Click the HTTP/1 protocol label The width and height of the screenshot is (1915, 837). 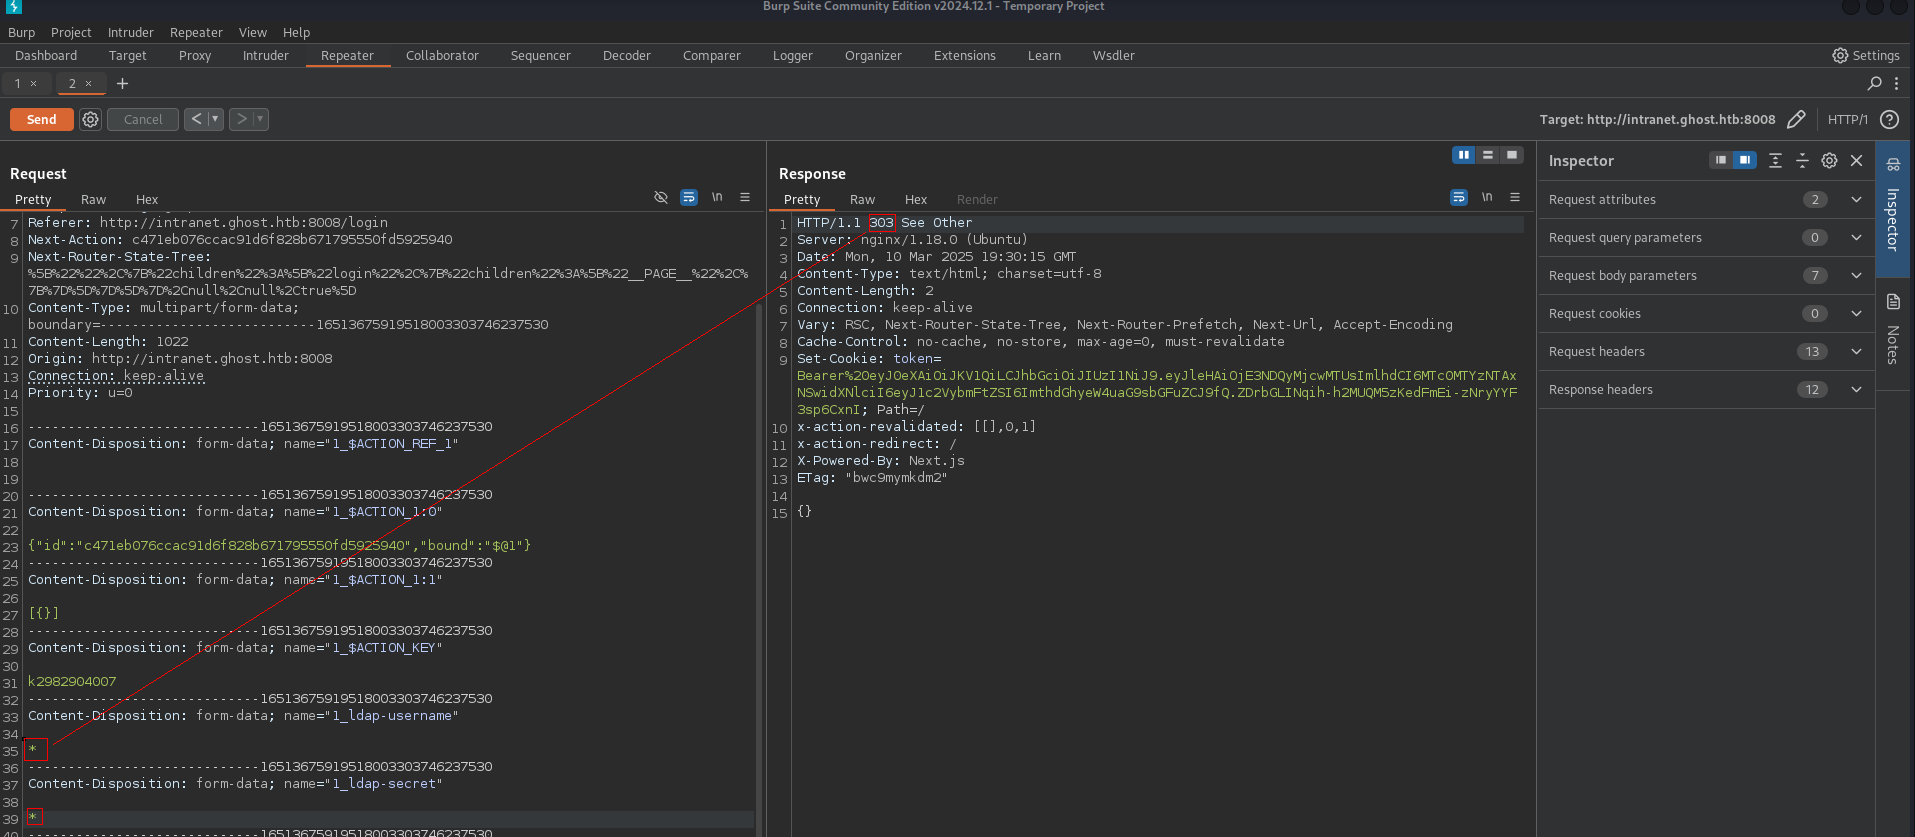(1847, 119)
